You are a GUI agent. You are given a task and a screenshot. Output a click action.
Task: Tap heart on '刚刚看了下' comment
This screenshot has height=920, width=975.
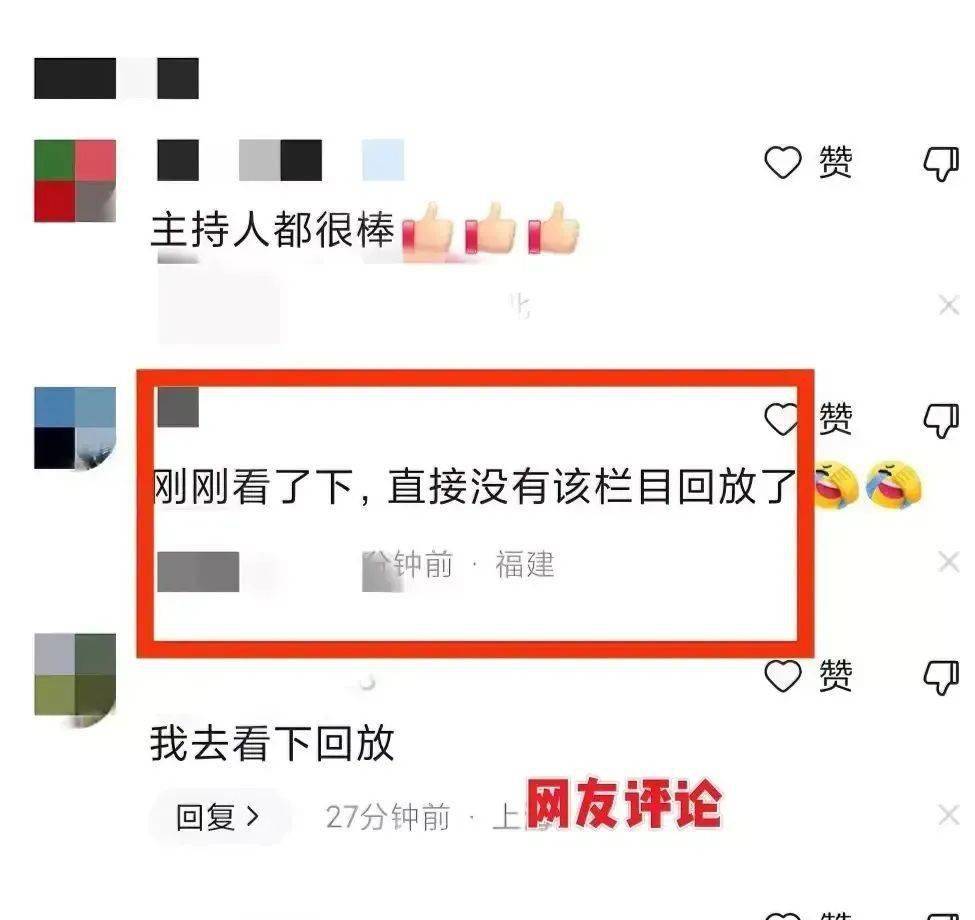781,419
